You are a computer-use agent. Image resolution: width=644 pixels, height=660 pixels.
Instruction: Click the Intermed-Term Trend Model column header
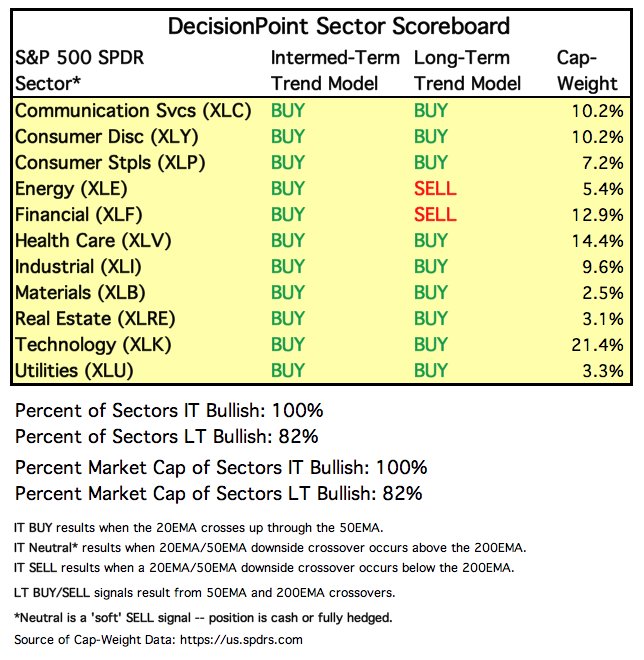click(x=335, y=71)
